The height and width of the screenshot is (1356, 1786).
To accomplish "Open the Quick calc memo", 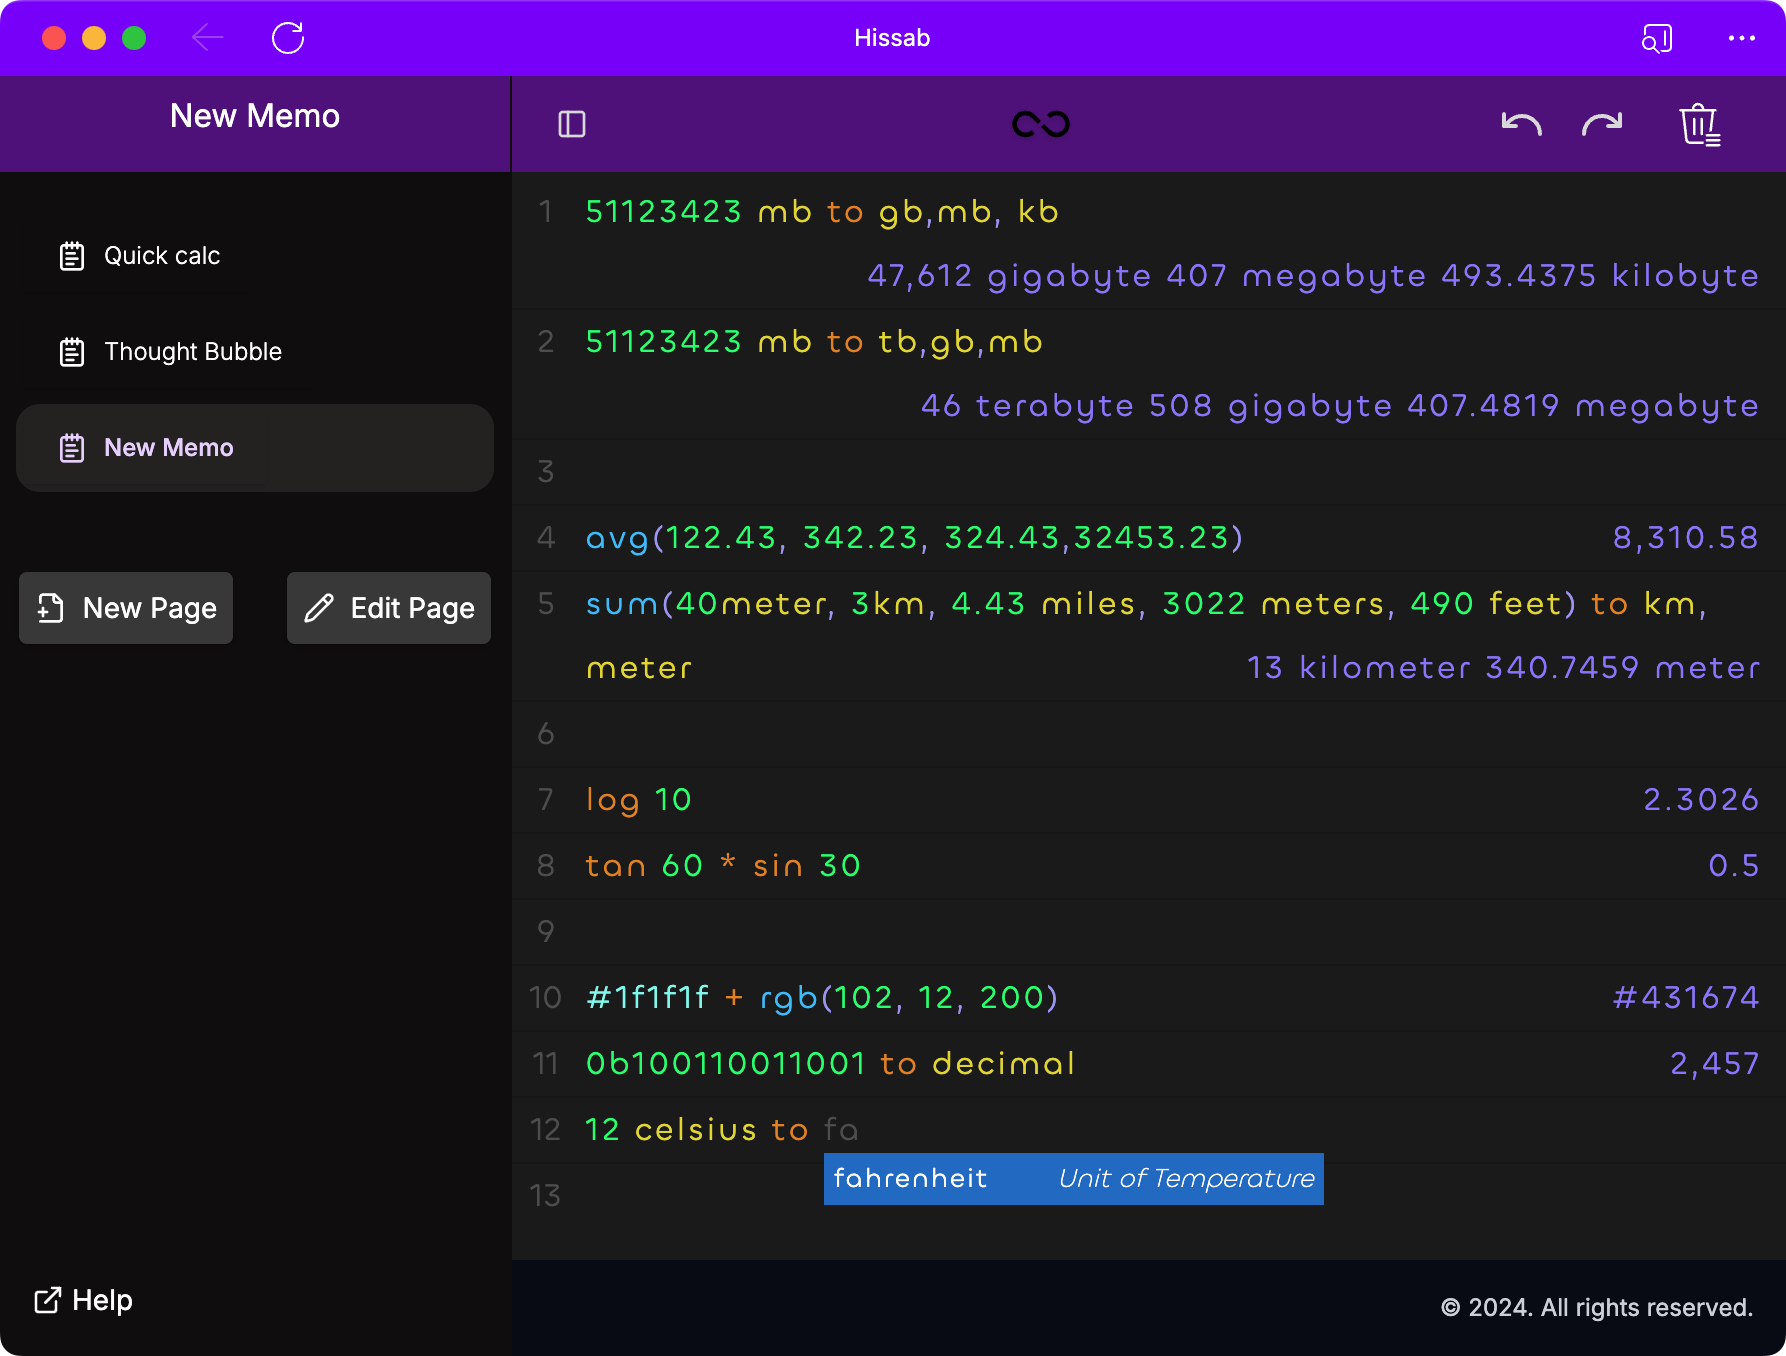I will click(162, 256).
